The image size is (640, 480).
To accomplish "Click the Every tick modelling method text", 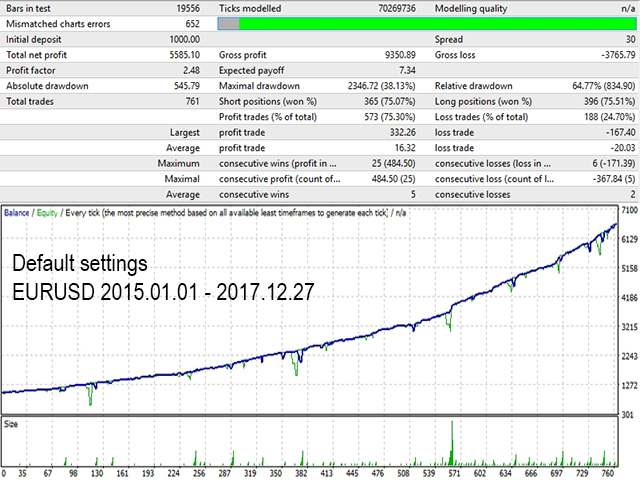I will (227, 213).
